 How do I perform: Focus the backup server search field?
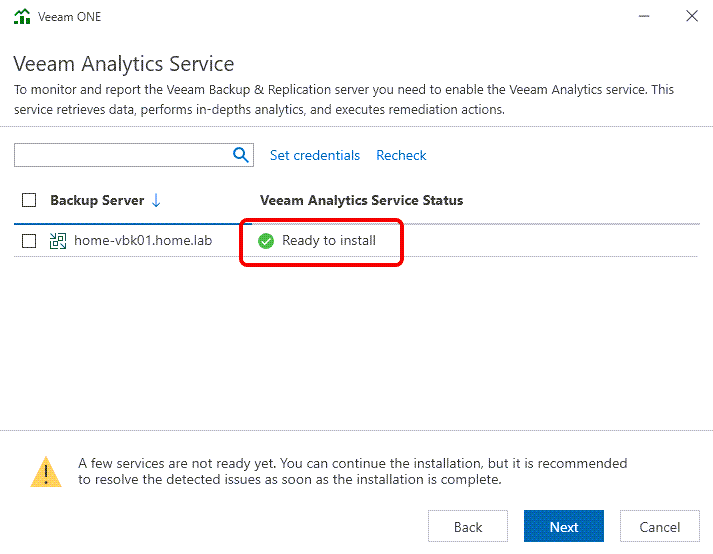pyautogui.click(x=122, y=155)
